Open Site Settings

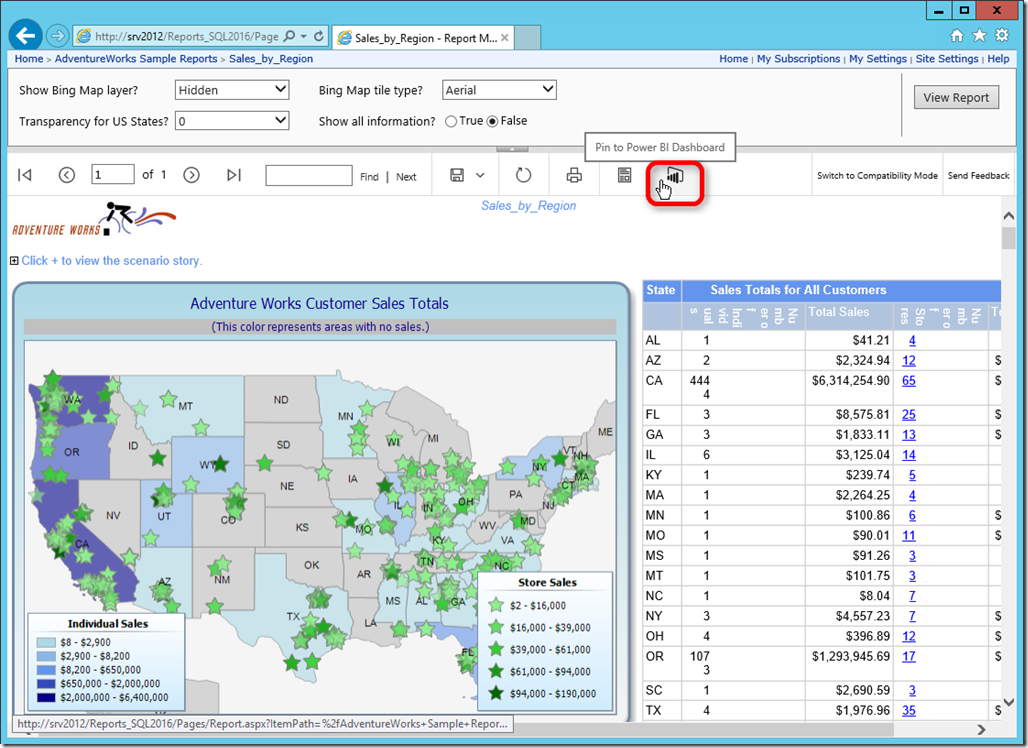[947, 58]
